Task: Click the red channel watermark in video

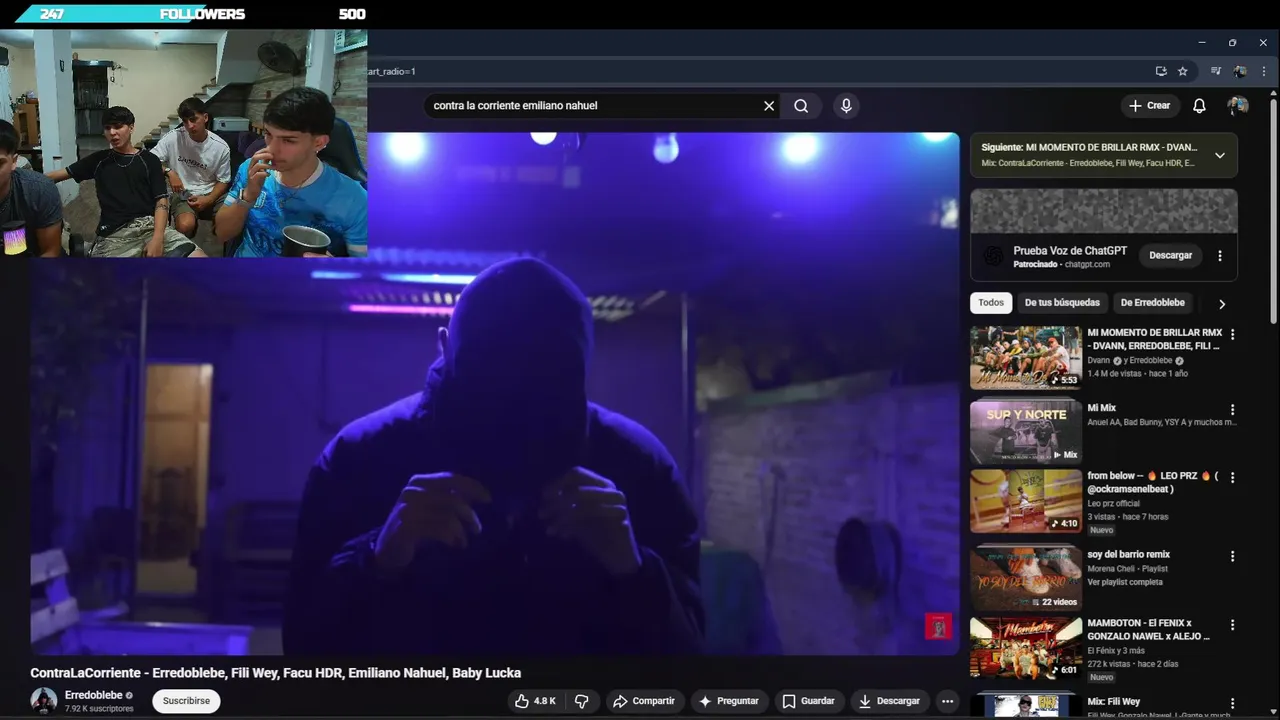Action: click(x=937, y=626)
